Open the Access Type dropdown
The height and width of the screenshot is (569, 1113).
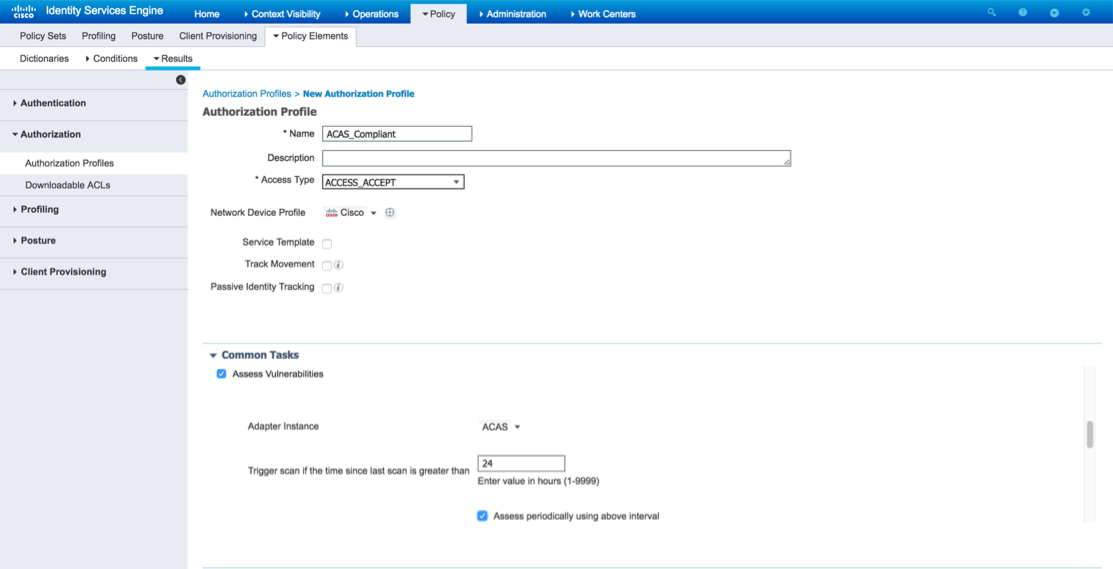pos(393,182)
